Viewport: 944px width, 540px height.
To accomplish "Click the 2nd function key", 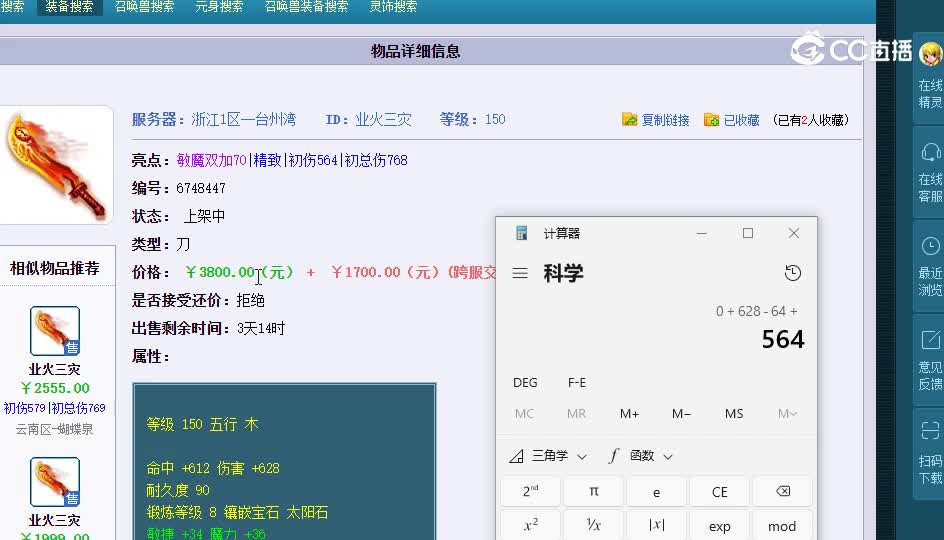I will (x=531, y=491).
